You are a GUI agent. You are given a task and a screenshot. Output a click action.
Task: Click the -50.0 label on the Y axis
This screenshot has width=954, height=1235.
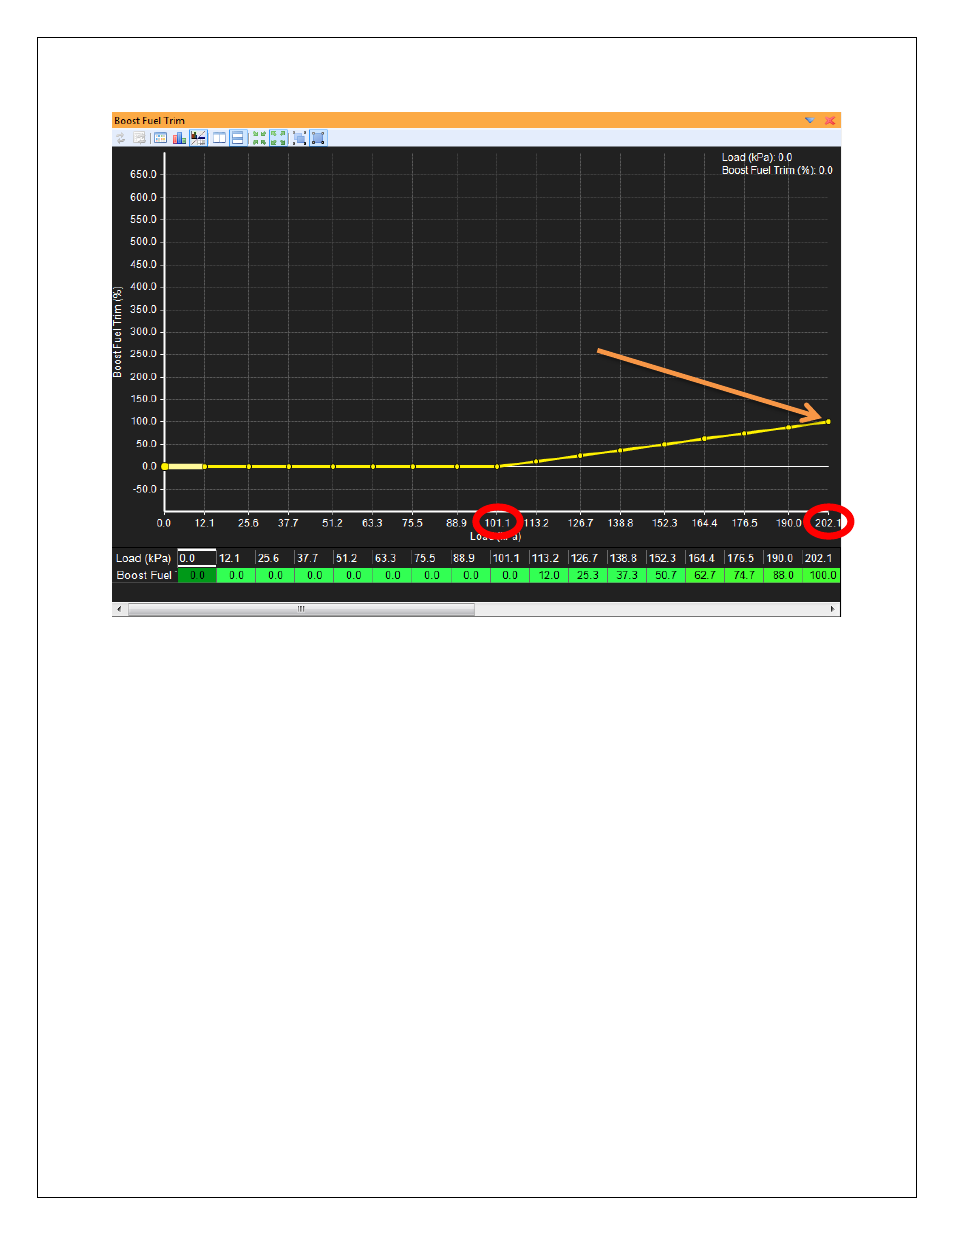point(145,489)
